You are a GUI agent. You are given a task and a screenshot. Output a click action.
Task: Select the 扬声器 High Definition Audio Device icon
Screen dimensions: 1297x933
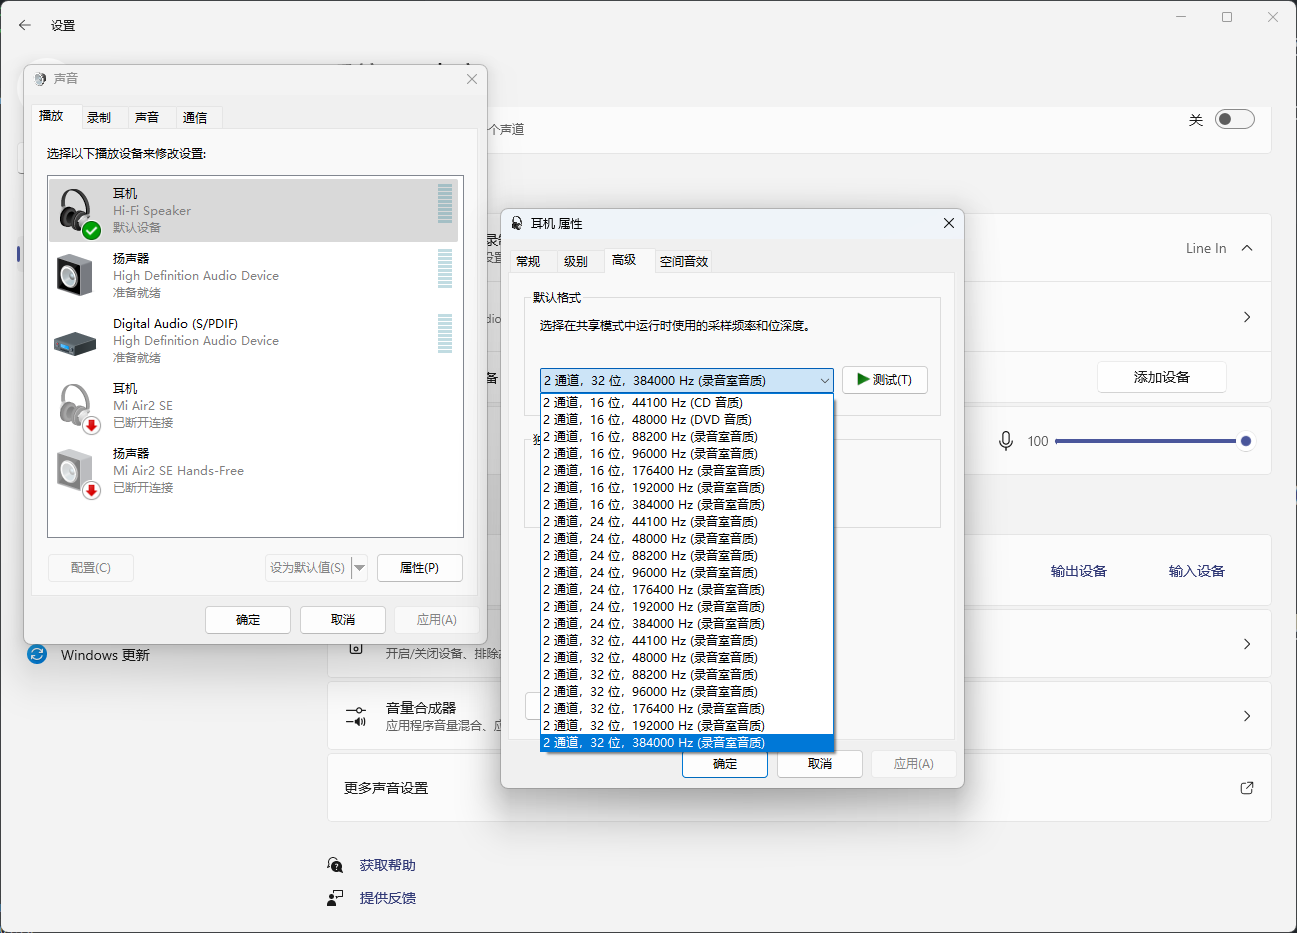coord(75,275)
